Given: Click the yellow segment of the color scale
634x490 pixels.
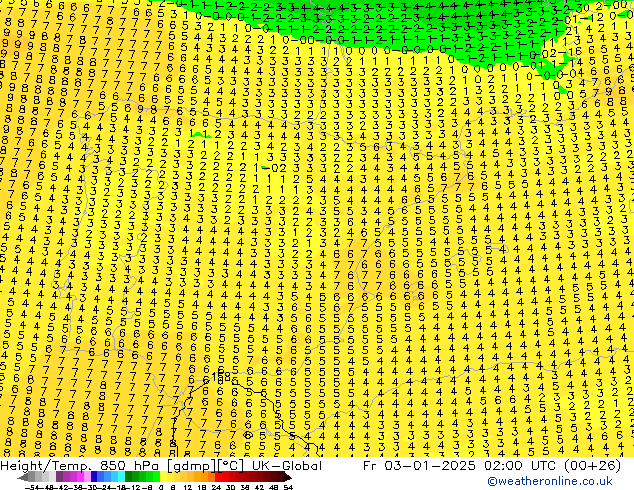Looking at the screenshot, I should point(170,477).
